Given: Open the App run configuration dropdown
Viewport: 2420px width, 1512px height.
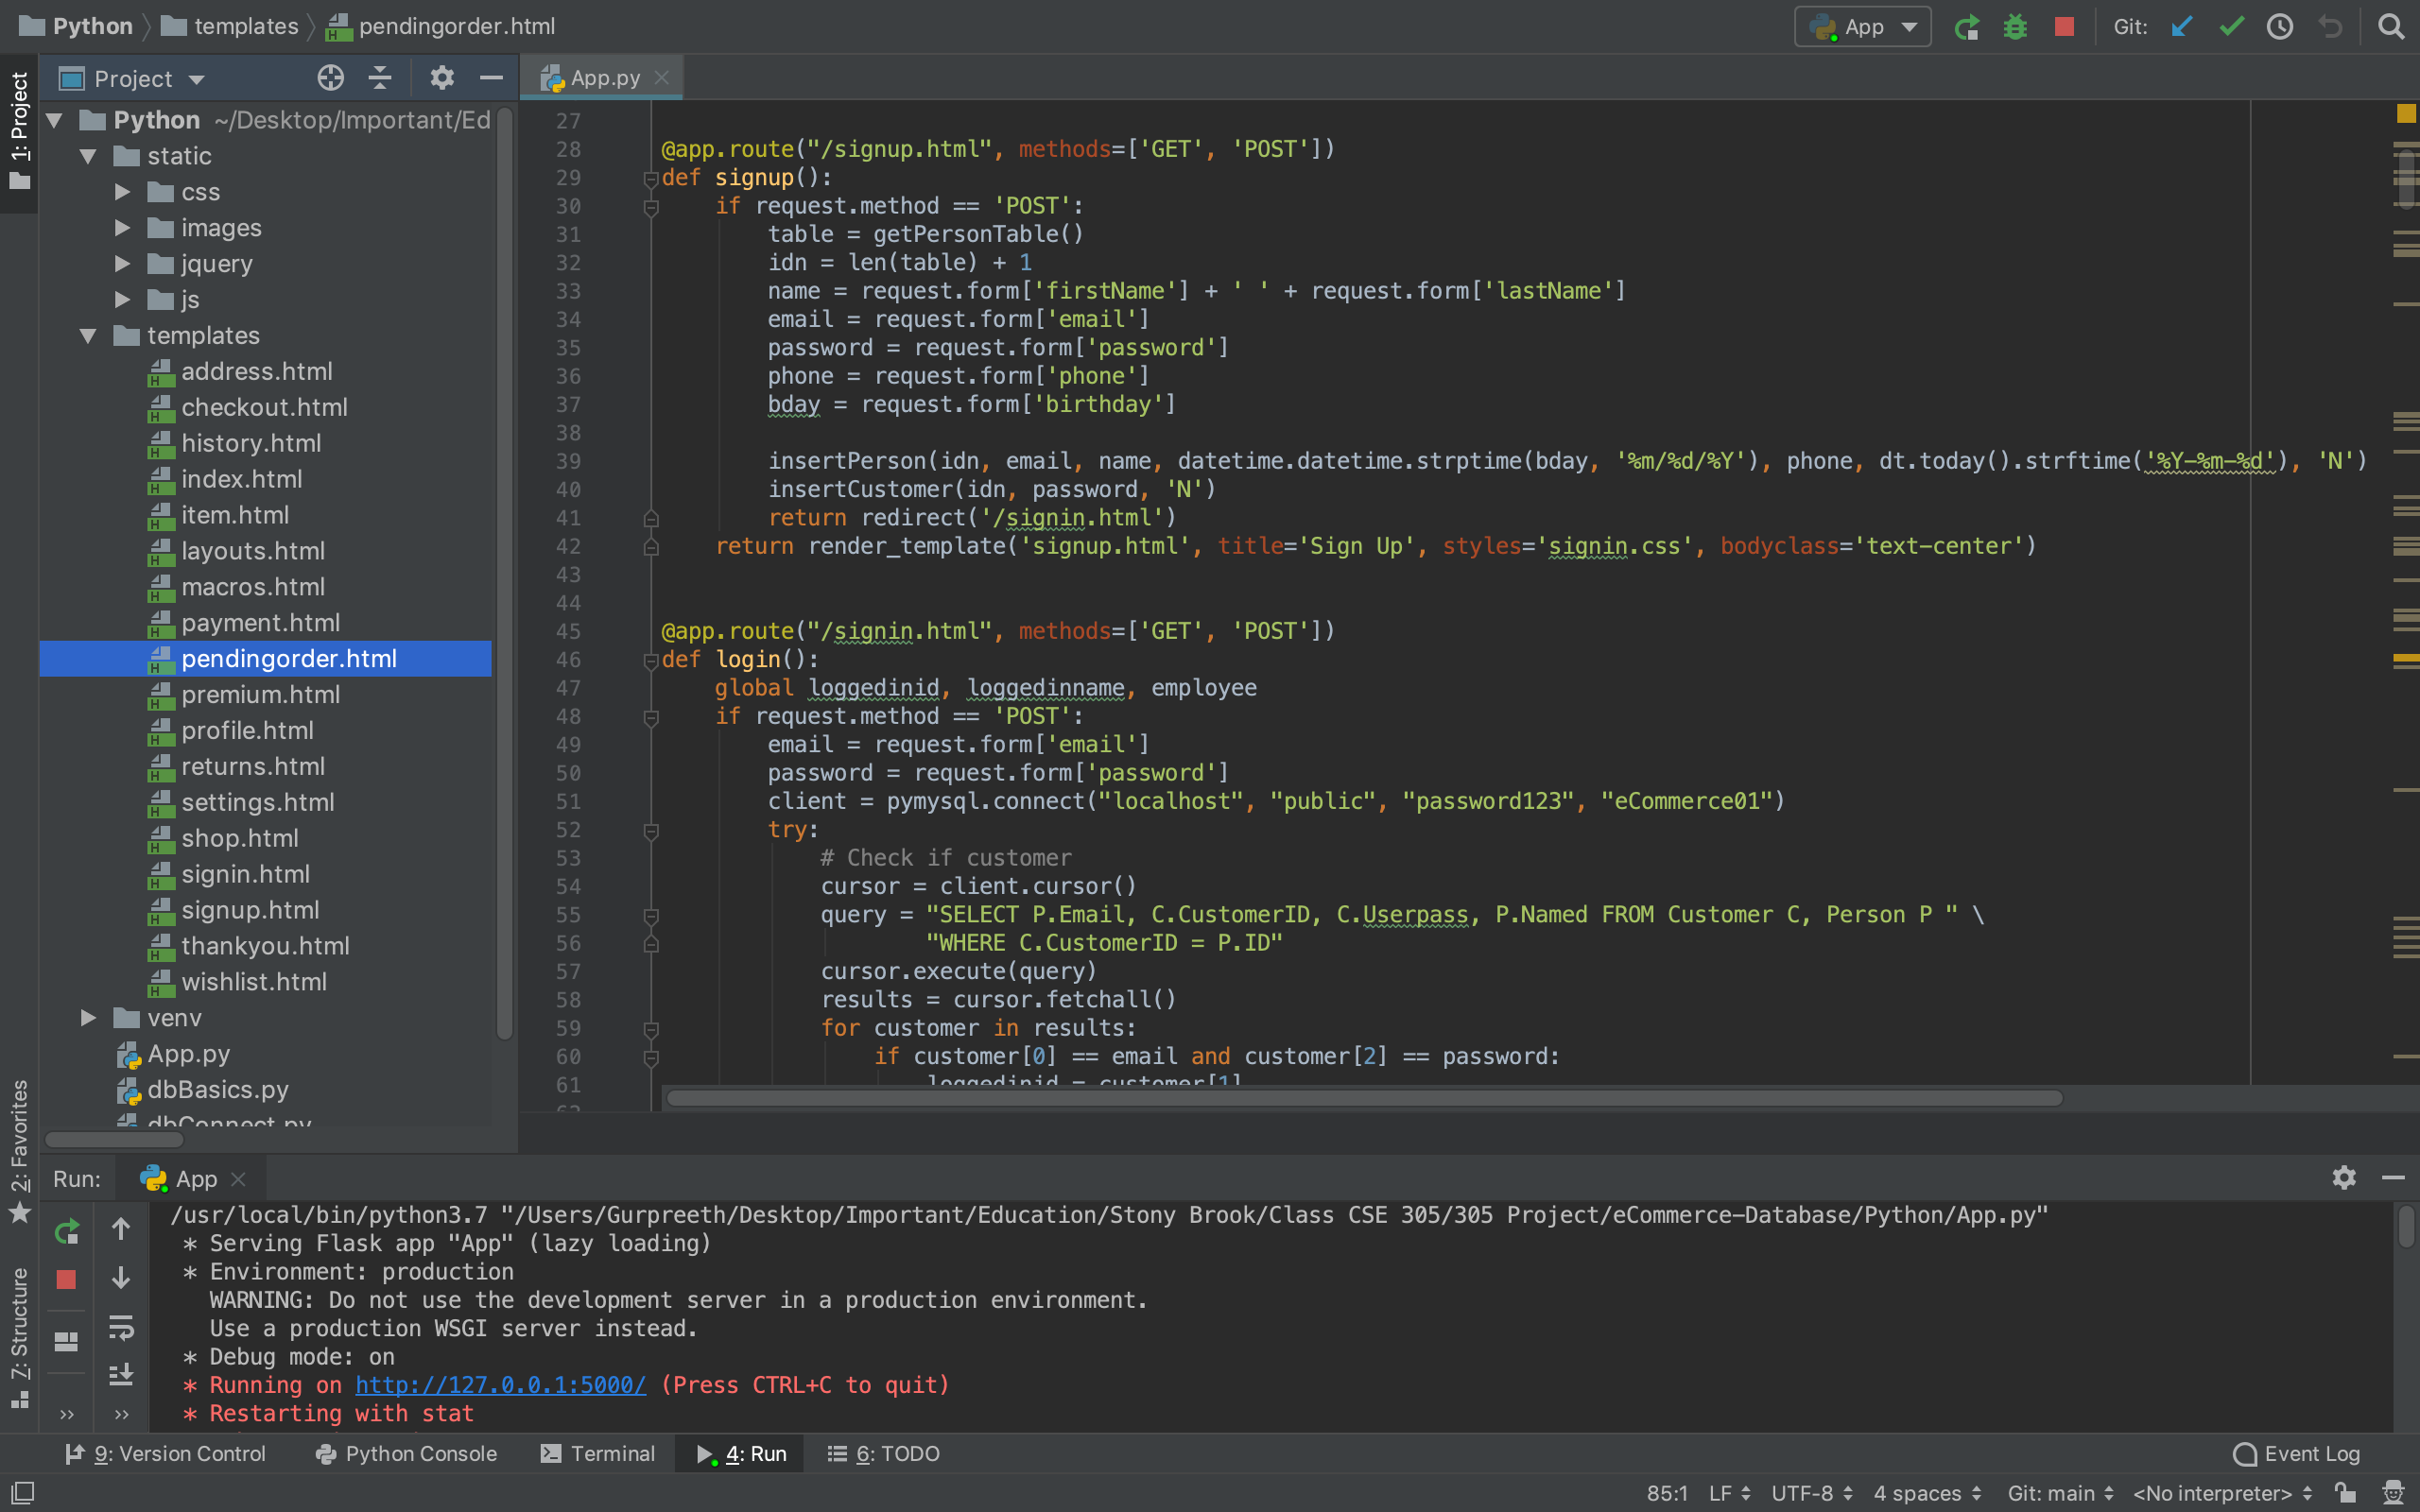Looking at the screenshot, I should pos(1862,27).
